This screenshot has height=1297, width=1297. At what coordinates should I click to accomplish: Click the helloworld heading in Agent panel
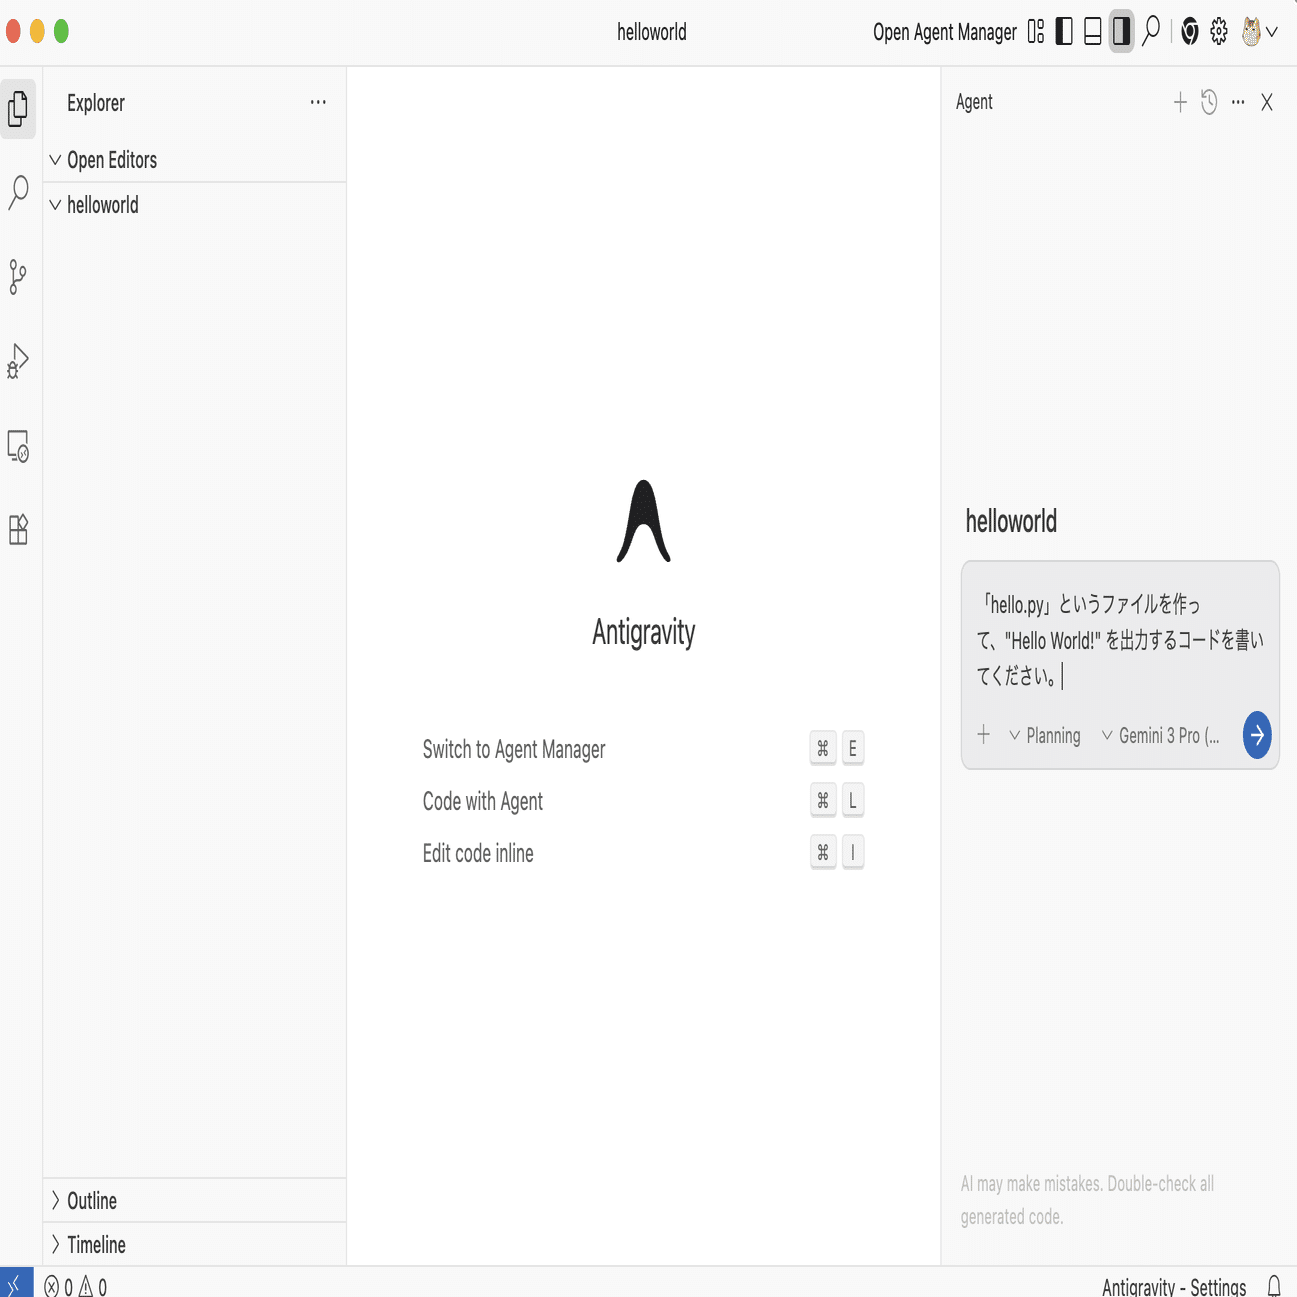pos(1011,521)
